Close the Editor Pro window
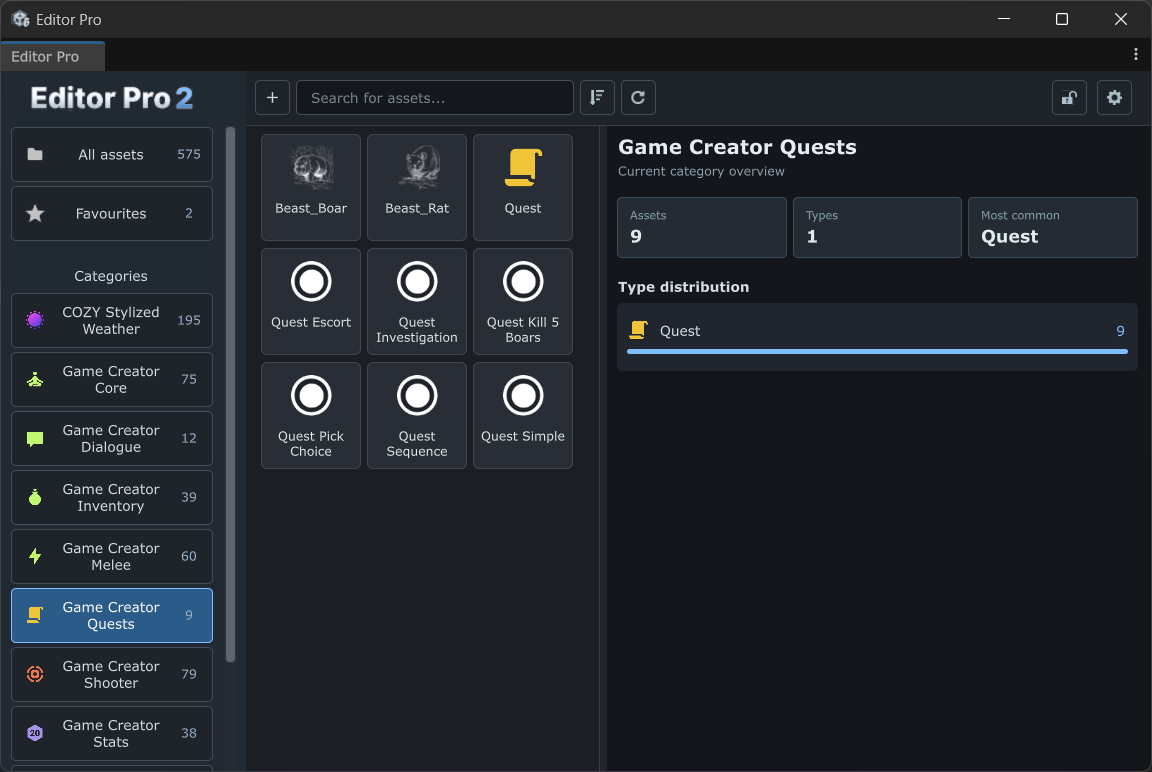 point(1120,19)
